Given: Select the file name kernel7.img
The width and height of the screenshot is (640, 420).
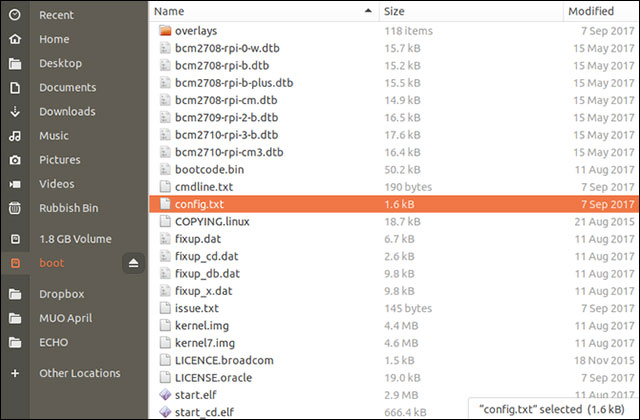Looking at the screenshot, I should [x=205, y=343].
